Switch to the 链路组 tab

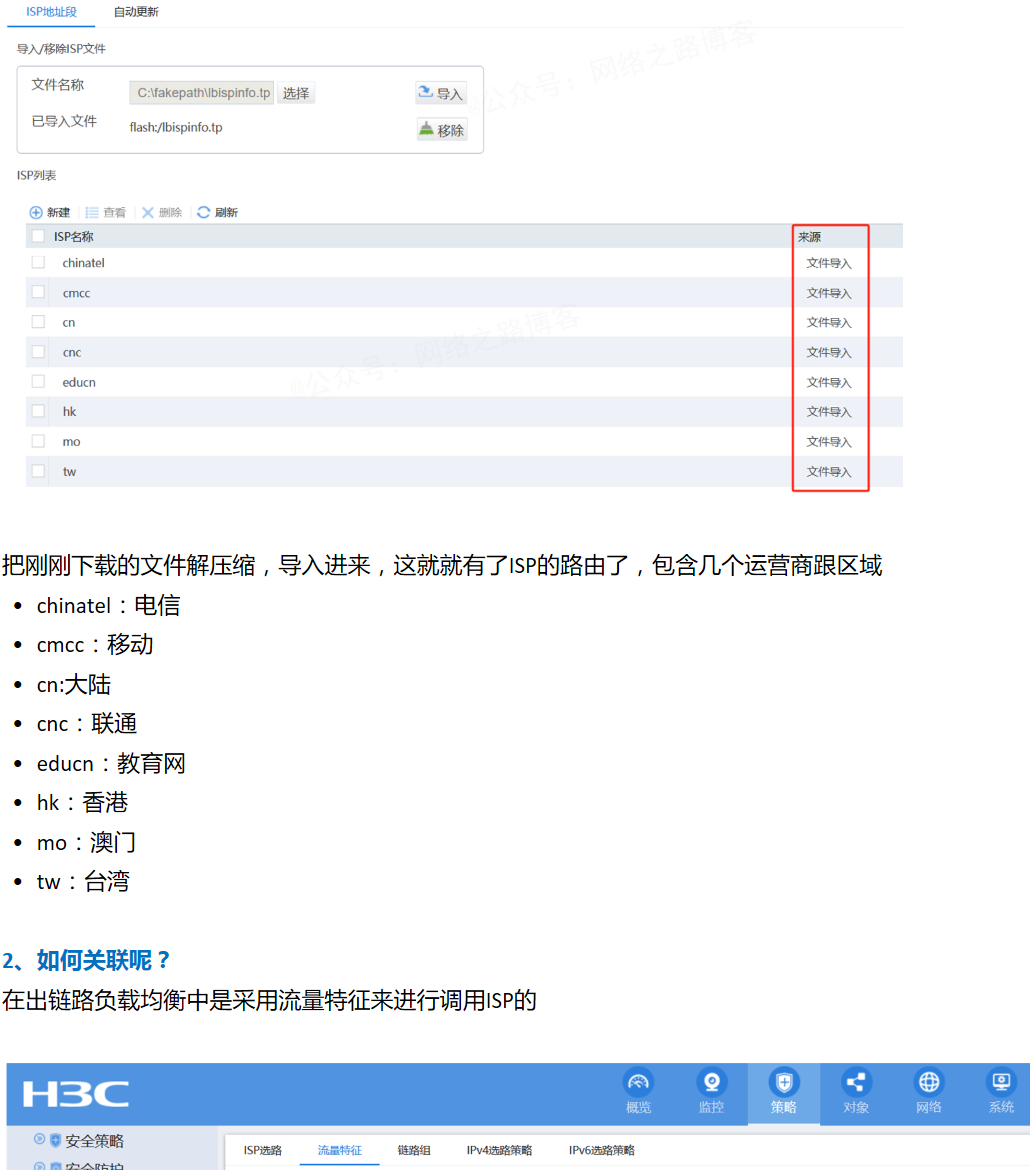pos(414,1151)
